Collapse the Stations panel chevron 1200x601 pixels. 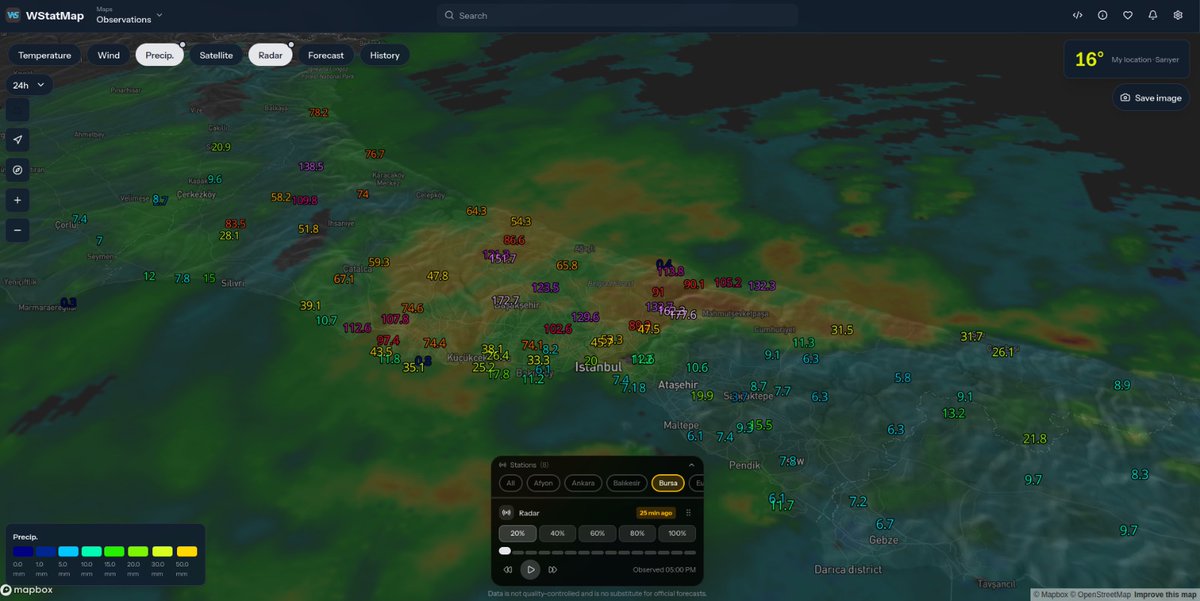(x=691, y=465)
